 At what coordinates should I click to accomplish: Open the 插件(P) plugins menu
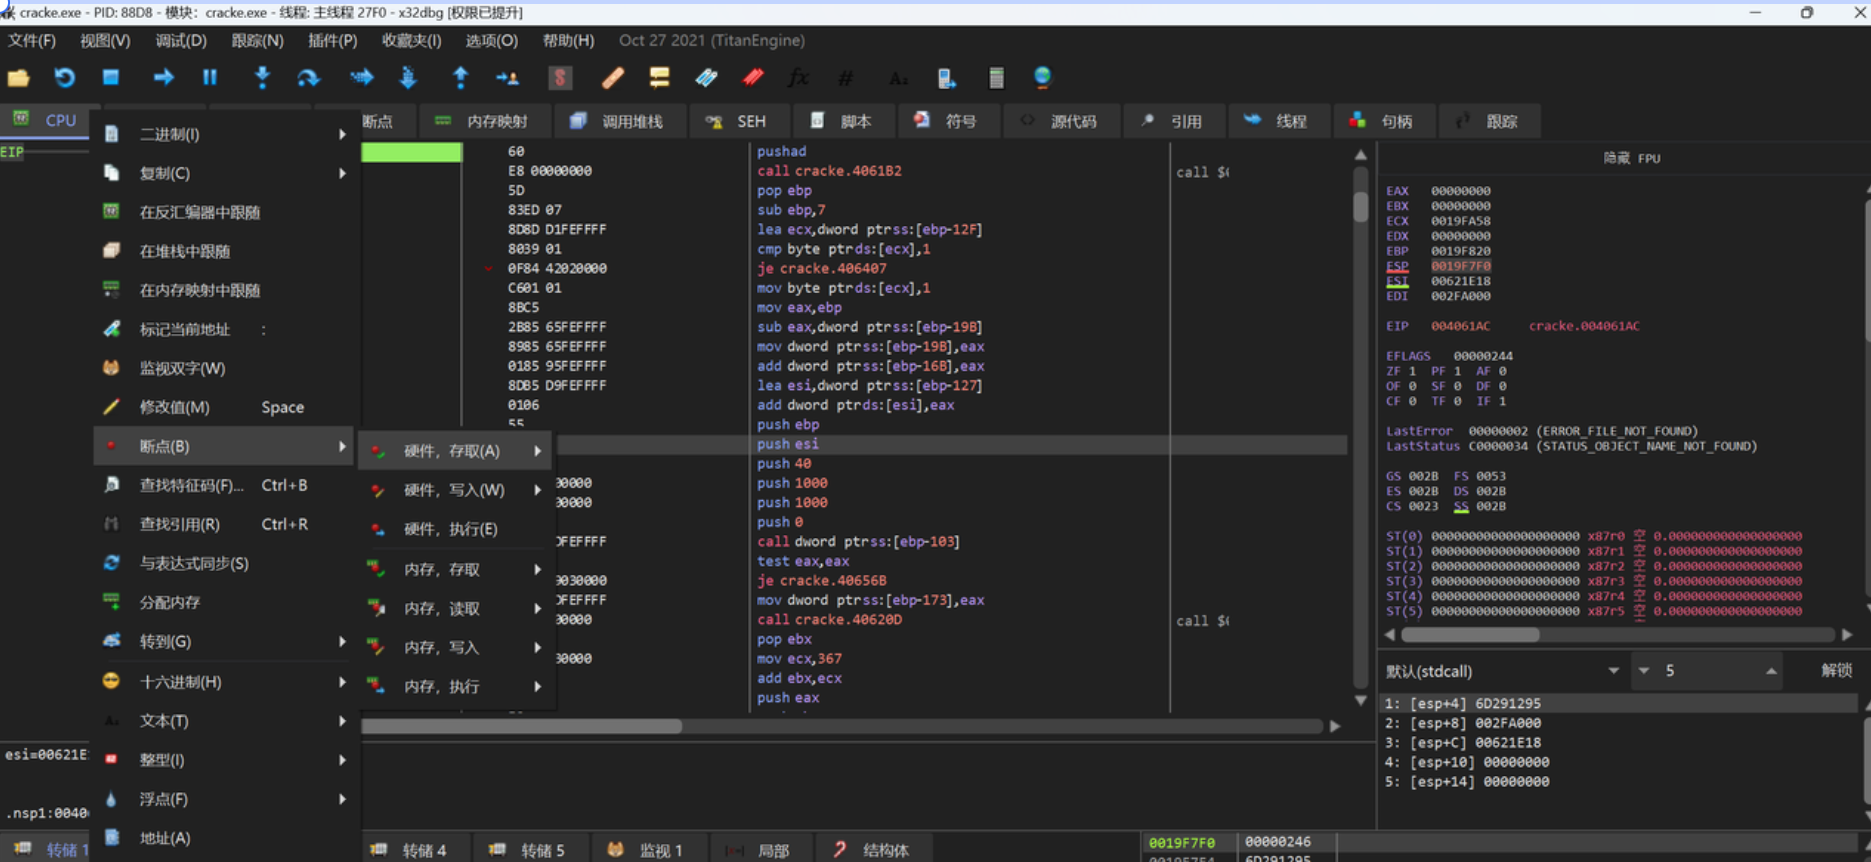click(333, 41)
